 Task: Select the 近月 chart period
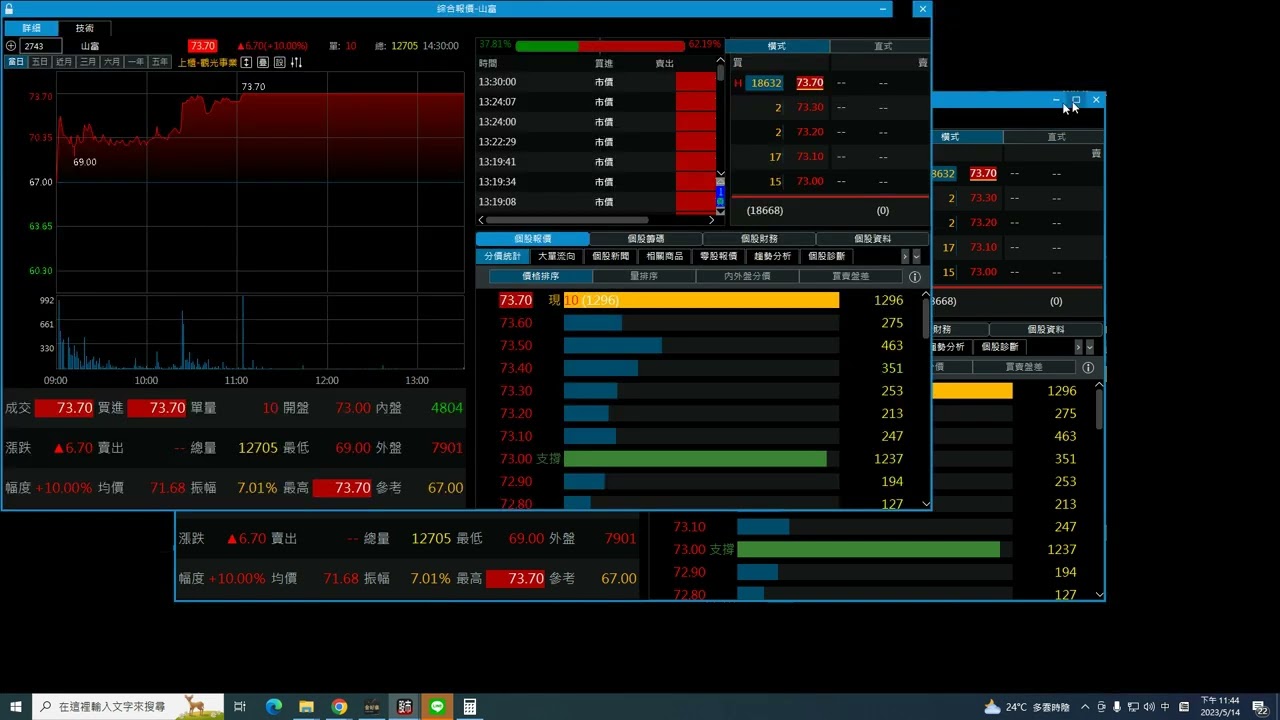coord(64,62)
